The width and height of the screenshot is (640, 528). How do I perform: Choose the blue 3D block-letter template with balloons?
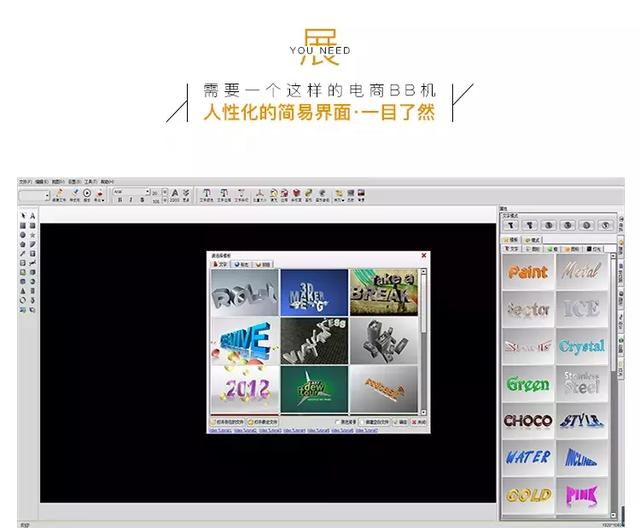(244, 341)
